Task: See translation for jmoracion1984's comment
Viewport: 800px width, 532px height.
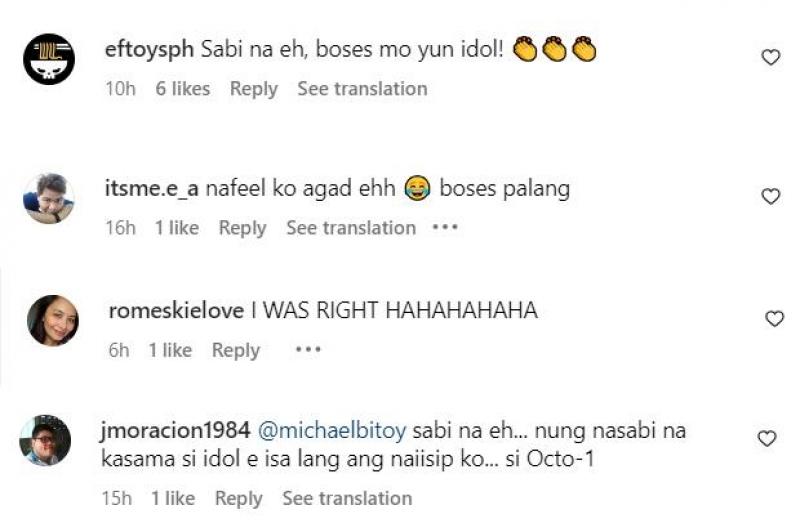Action: coord(347,498)
